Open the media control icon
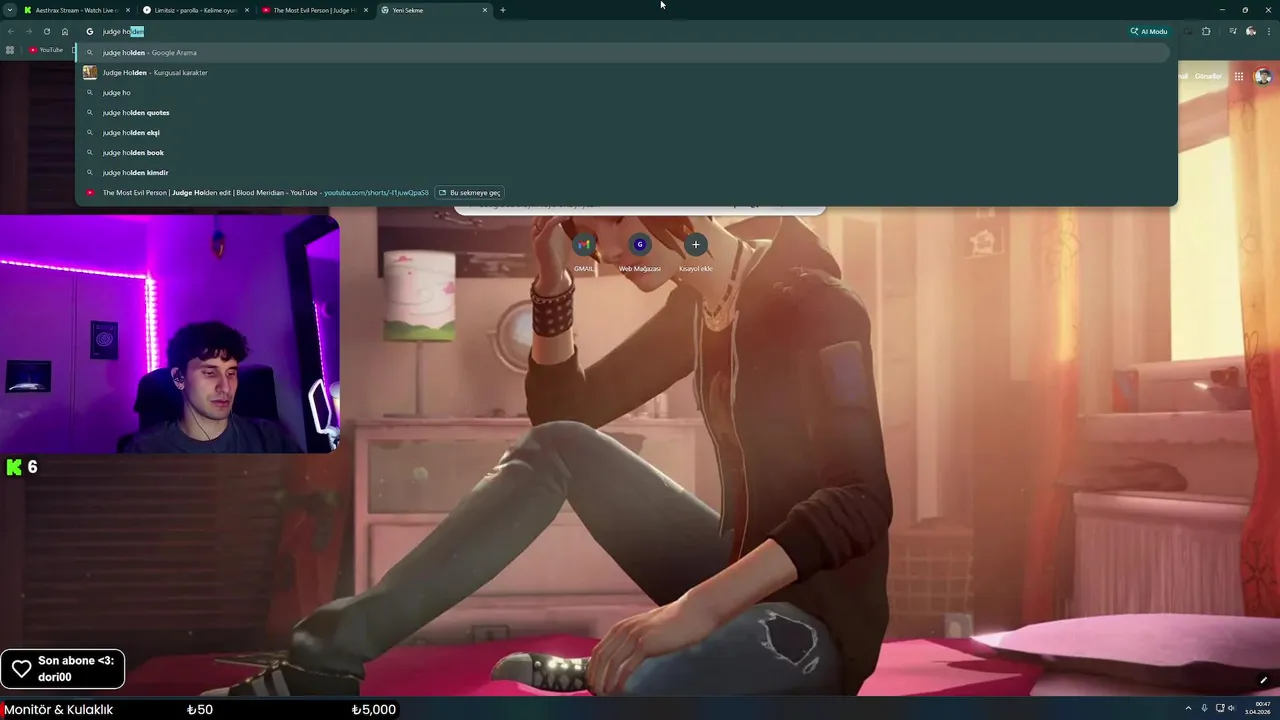Image resolution: width=1280 pixels, height=720 pixels. (1232, 31)
